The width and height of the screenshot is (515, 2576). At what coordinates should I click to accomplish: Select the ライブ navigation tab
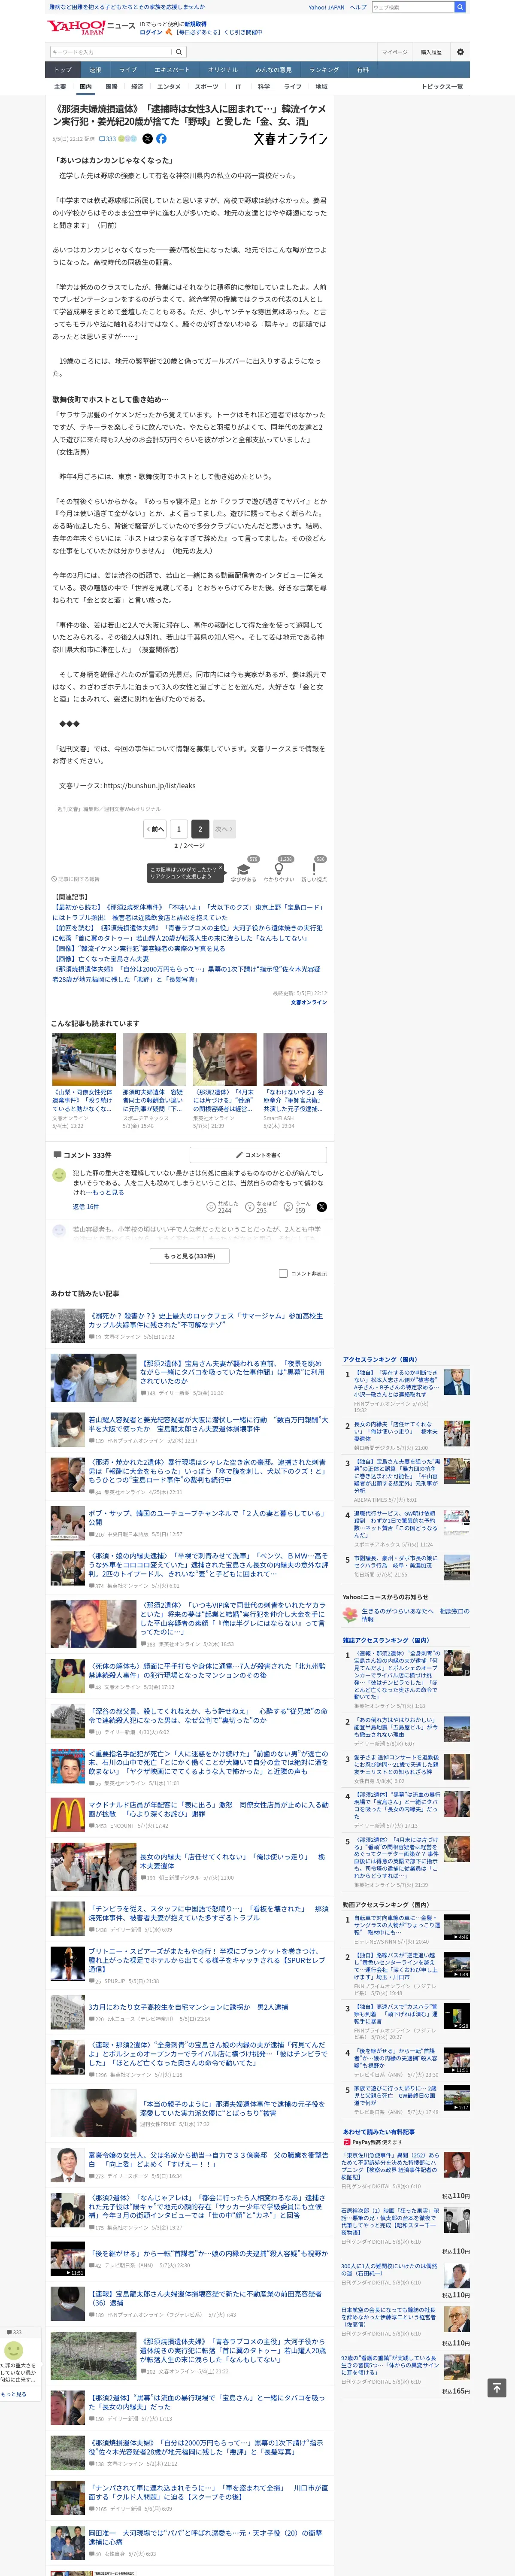coord(127,70)
